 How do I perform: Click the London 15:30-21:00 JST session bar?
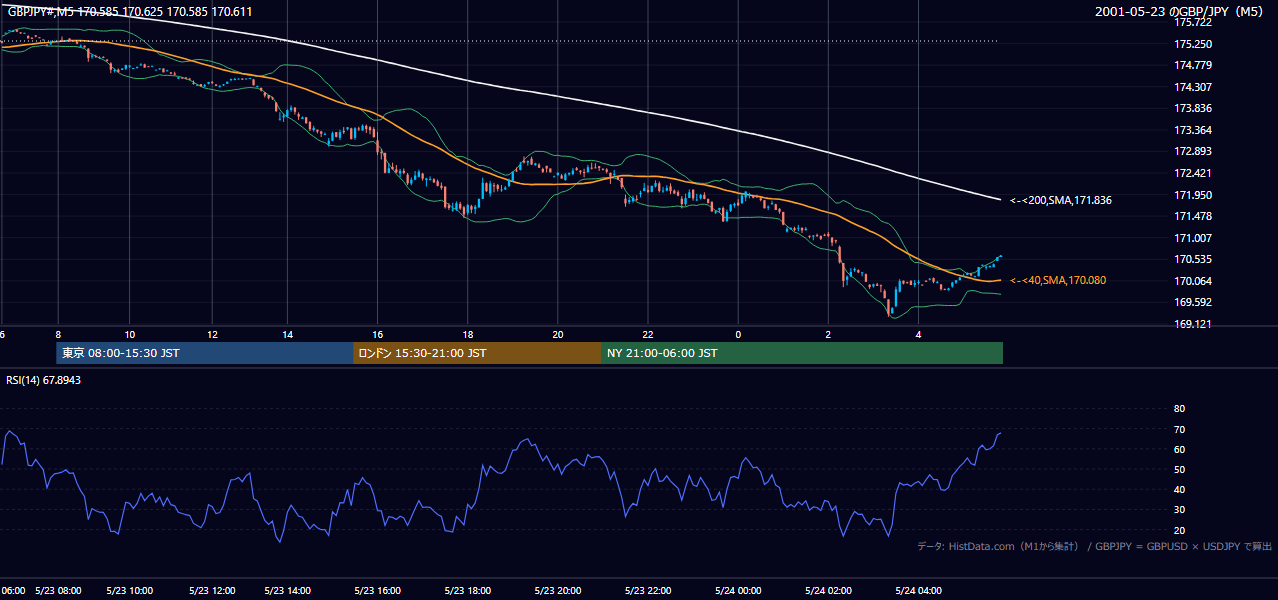[x=478, y=353]
